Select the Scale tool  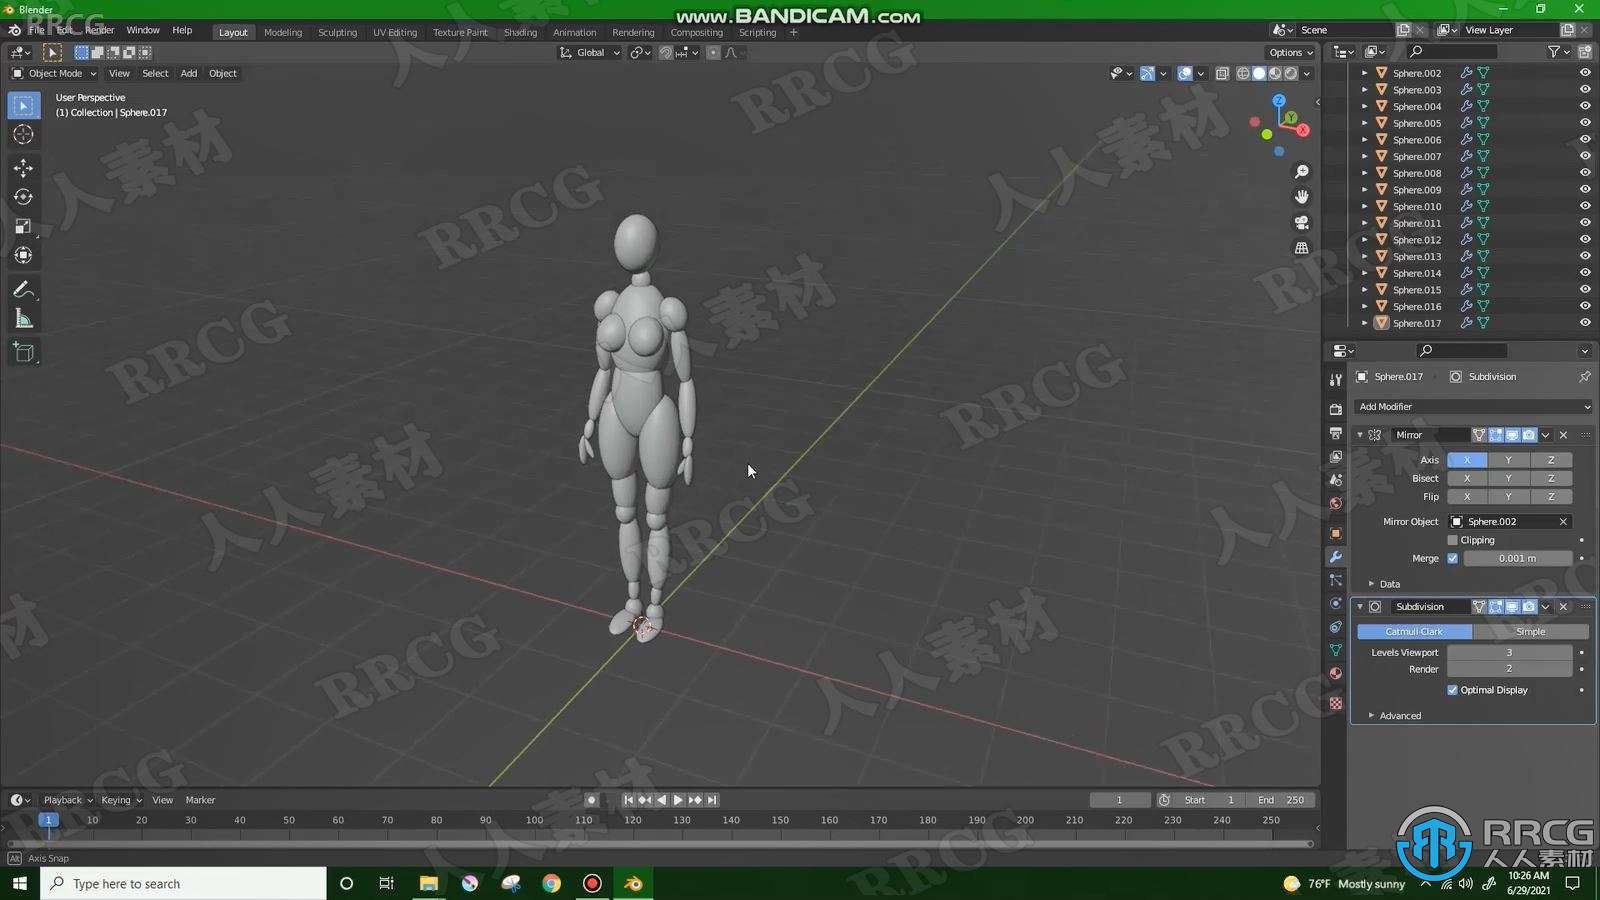pyautogui.click(x=23, y=226)
